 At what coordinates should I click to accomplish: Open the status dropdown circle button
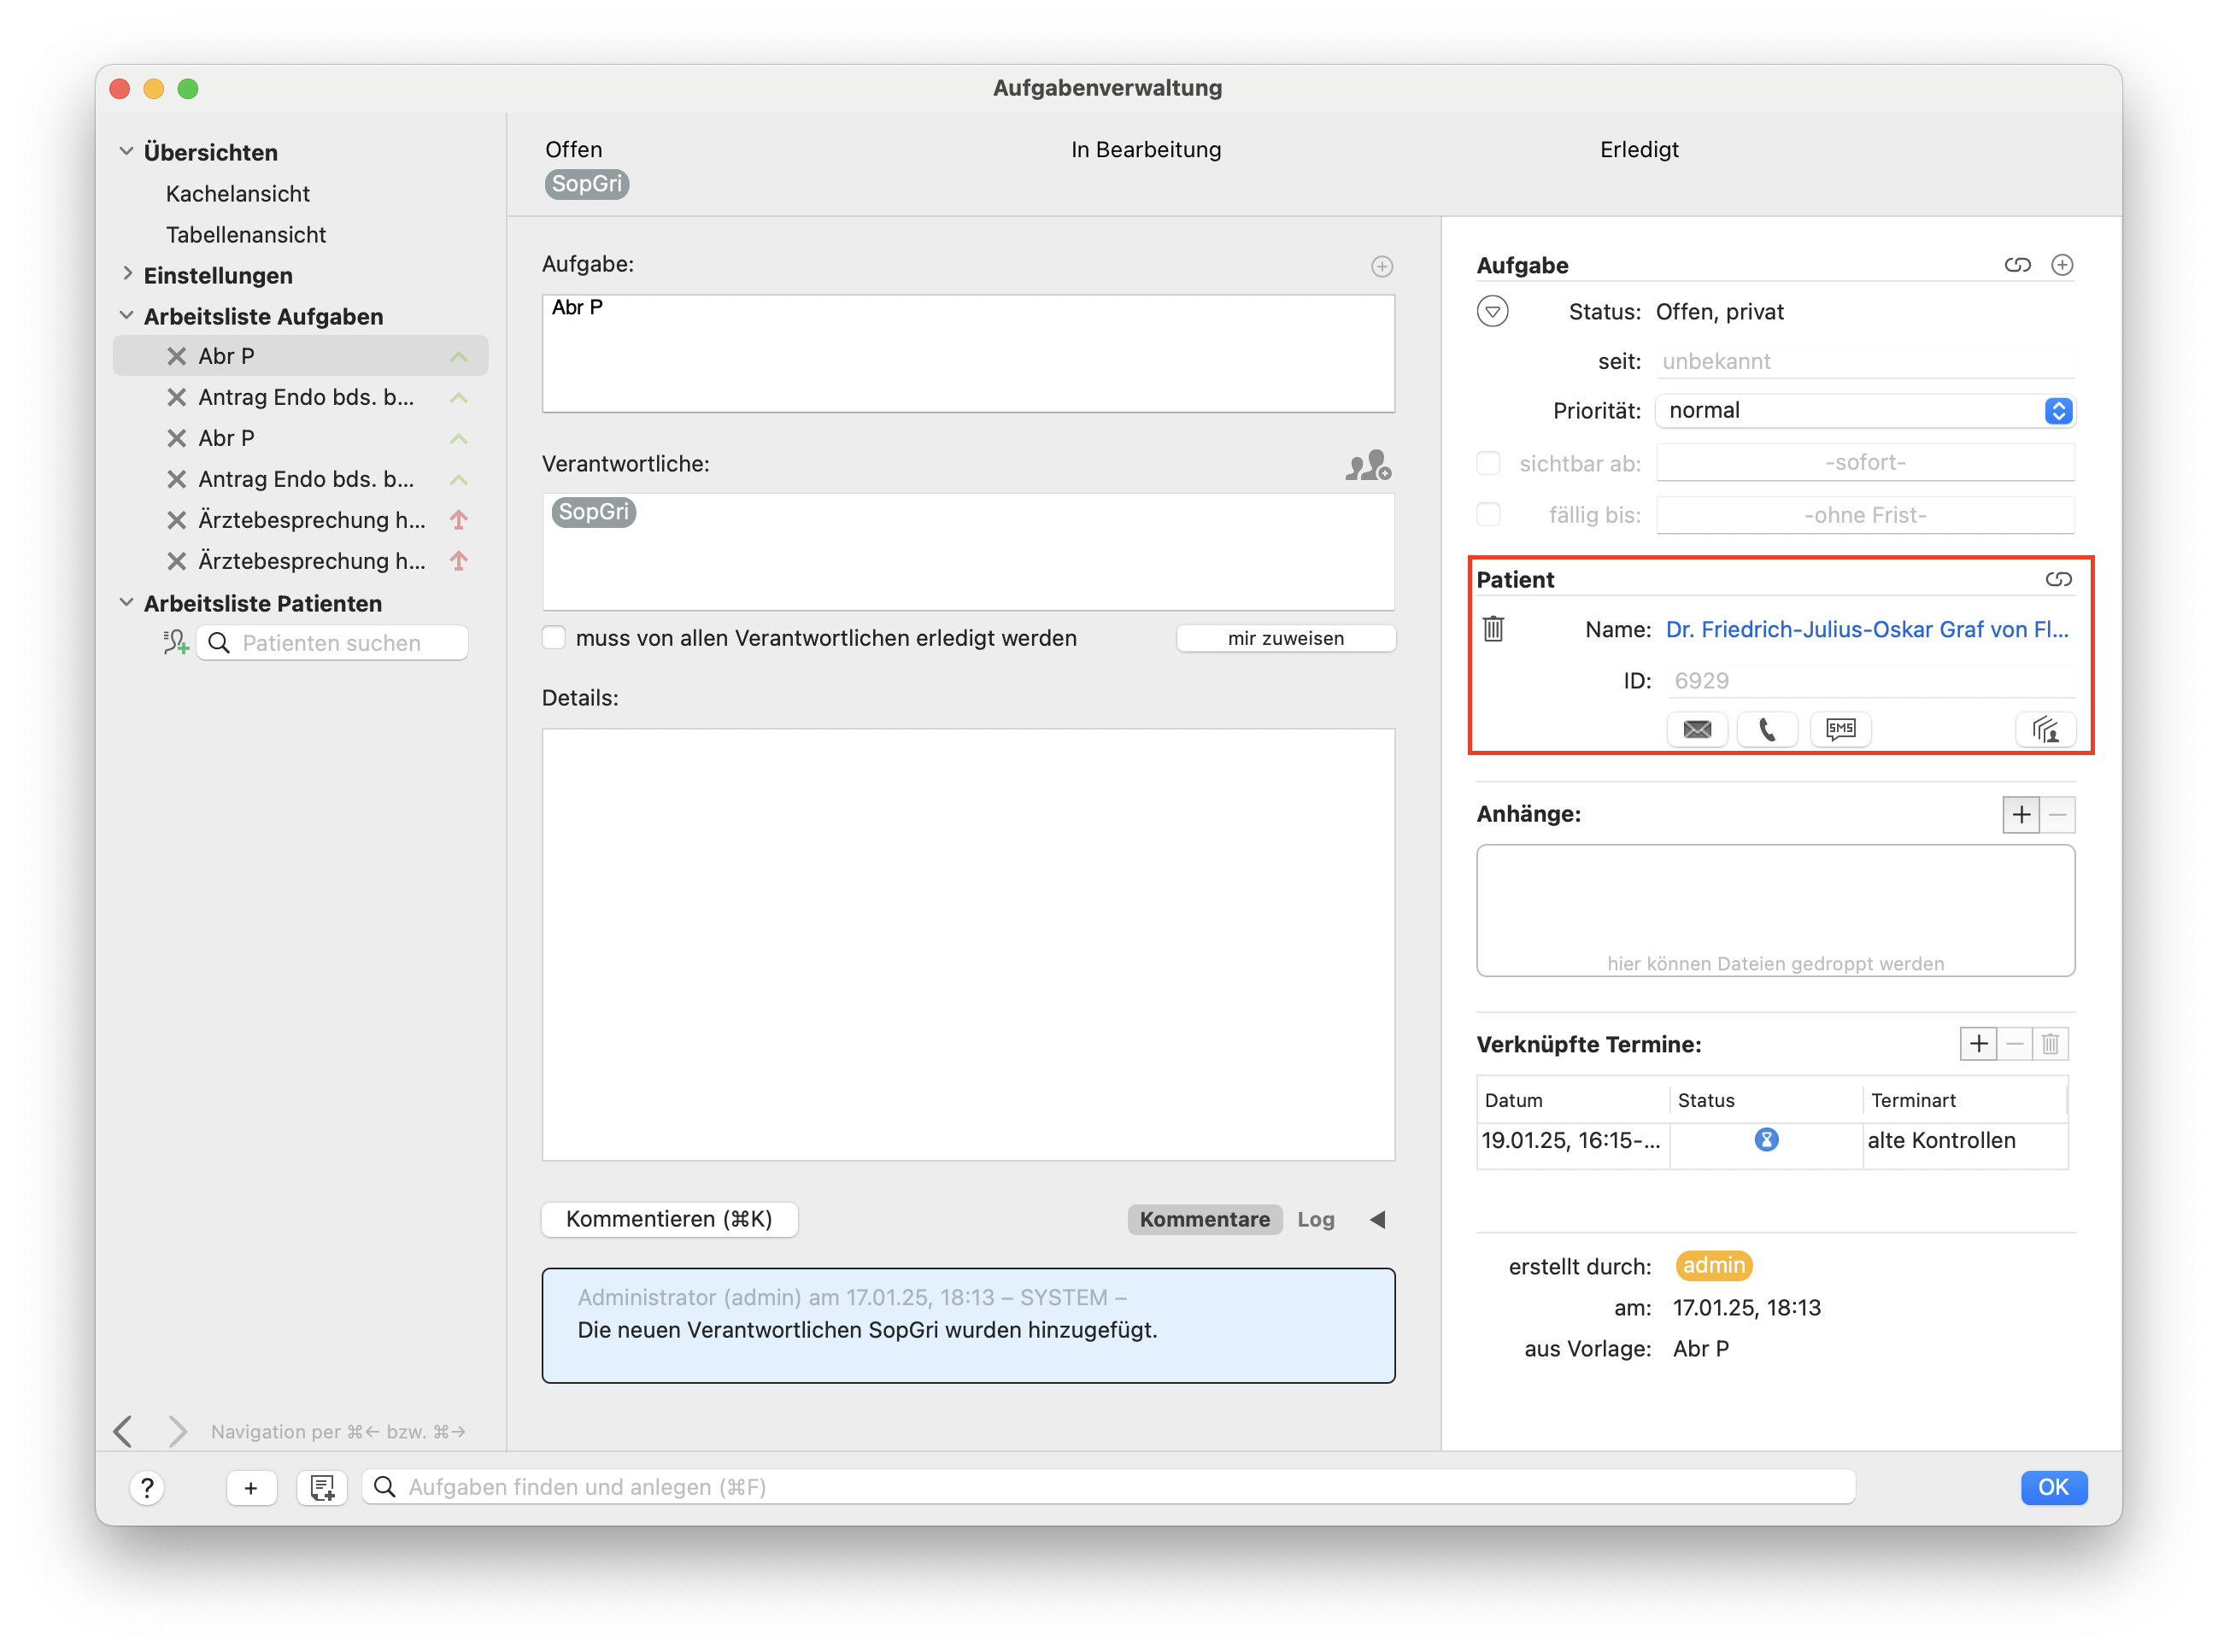point(1492,312)
